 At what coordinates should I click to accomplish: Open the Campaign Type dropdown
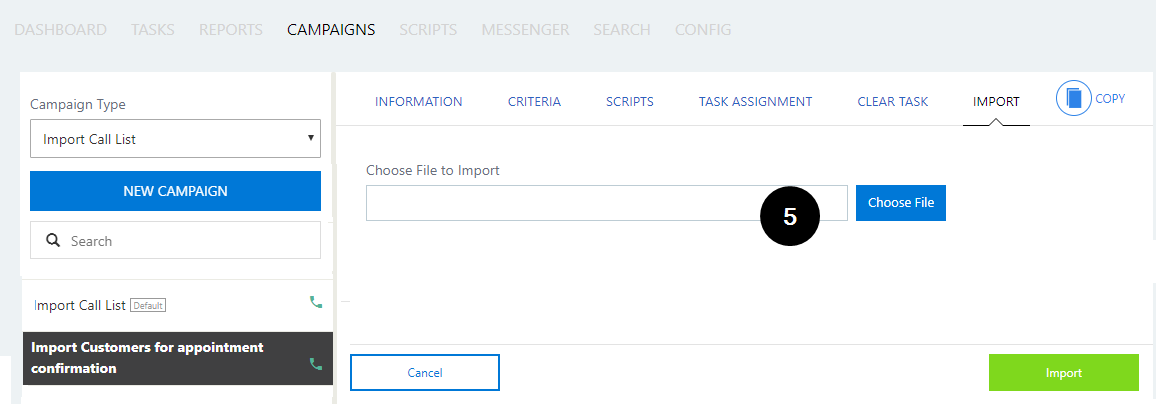click(175, 139)
